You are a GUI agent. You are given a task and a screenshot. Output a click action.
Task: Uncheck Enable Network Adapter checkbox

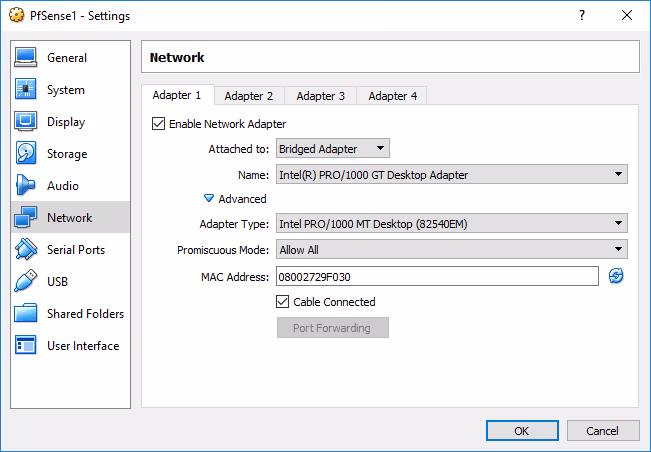(x=158, y=124)
